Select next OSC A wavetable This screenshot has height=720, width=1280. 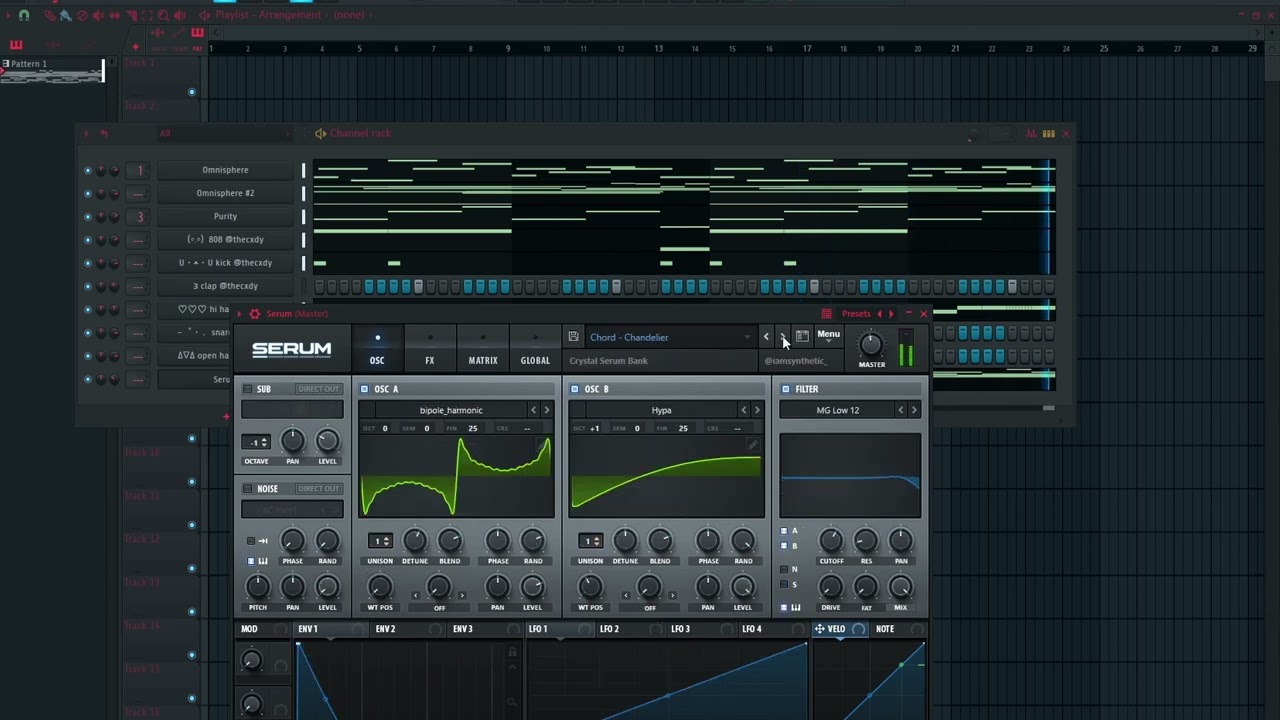(546, 410)
